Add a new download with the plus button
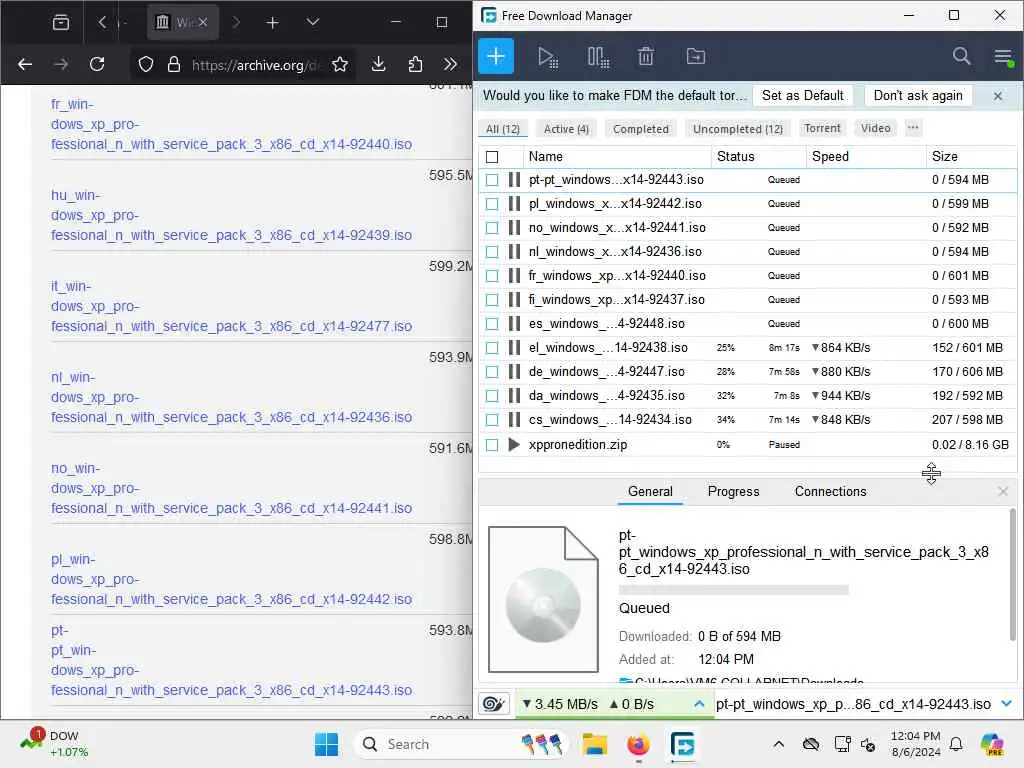1024x768 pixels. click(496, 56)
